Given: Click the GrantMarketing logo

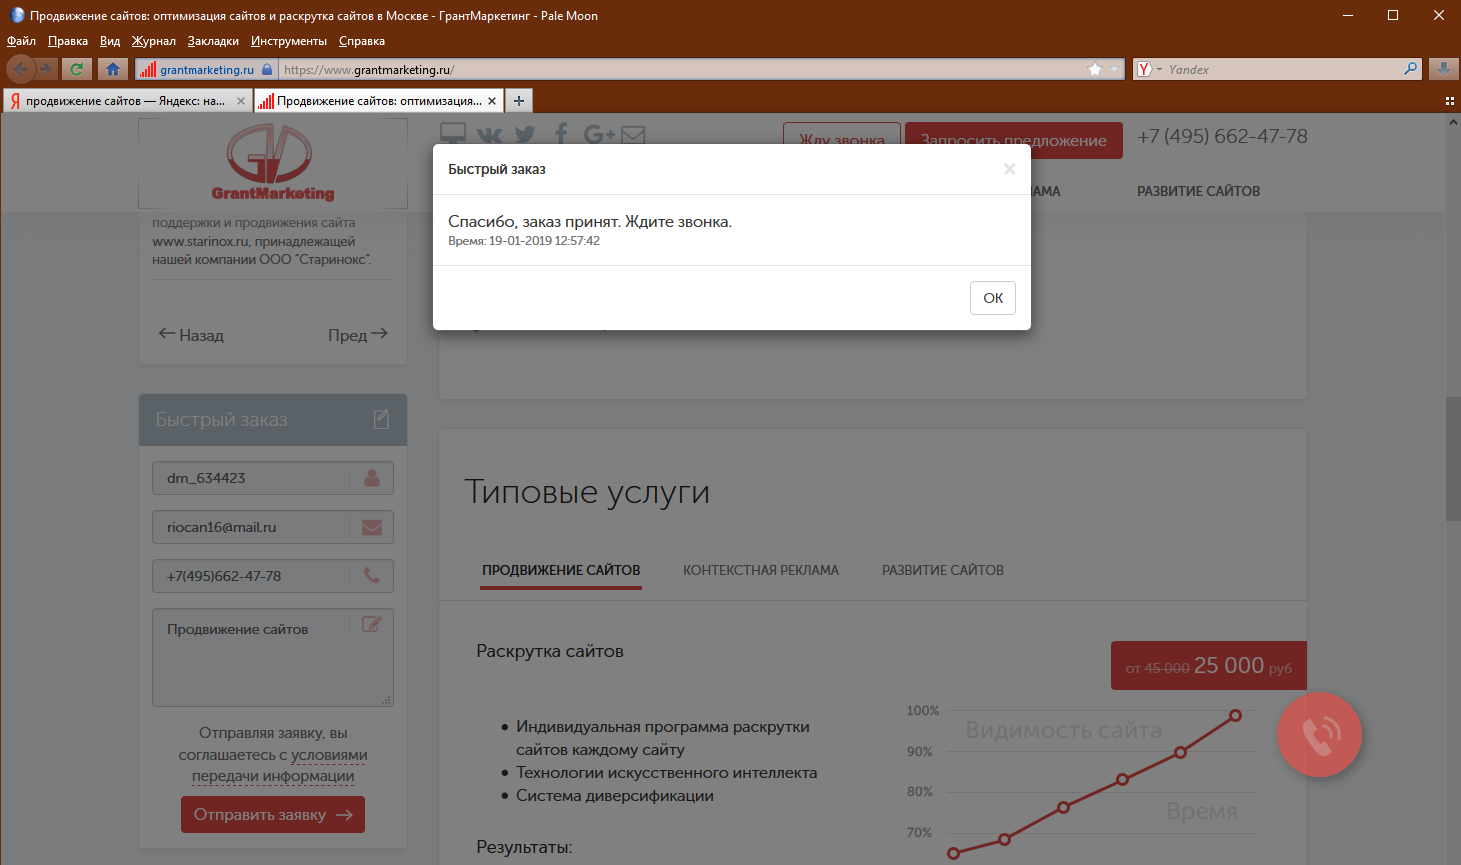Looking at the screenshot, I should (272, 163).
